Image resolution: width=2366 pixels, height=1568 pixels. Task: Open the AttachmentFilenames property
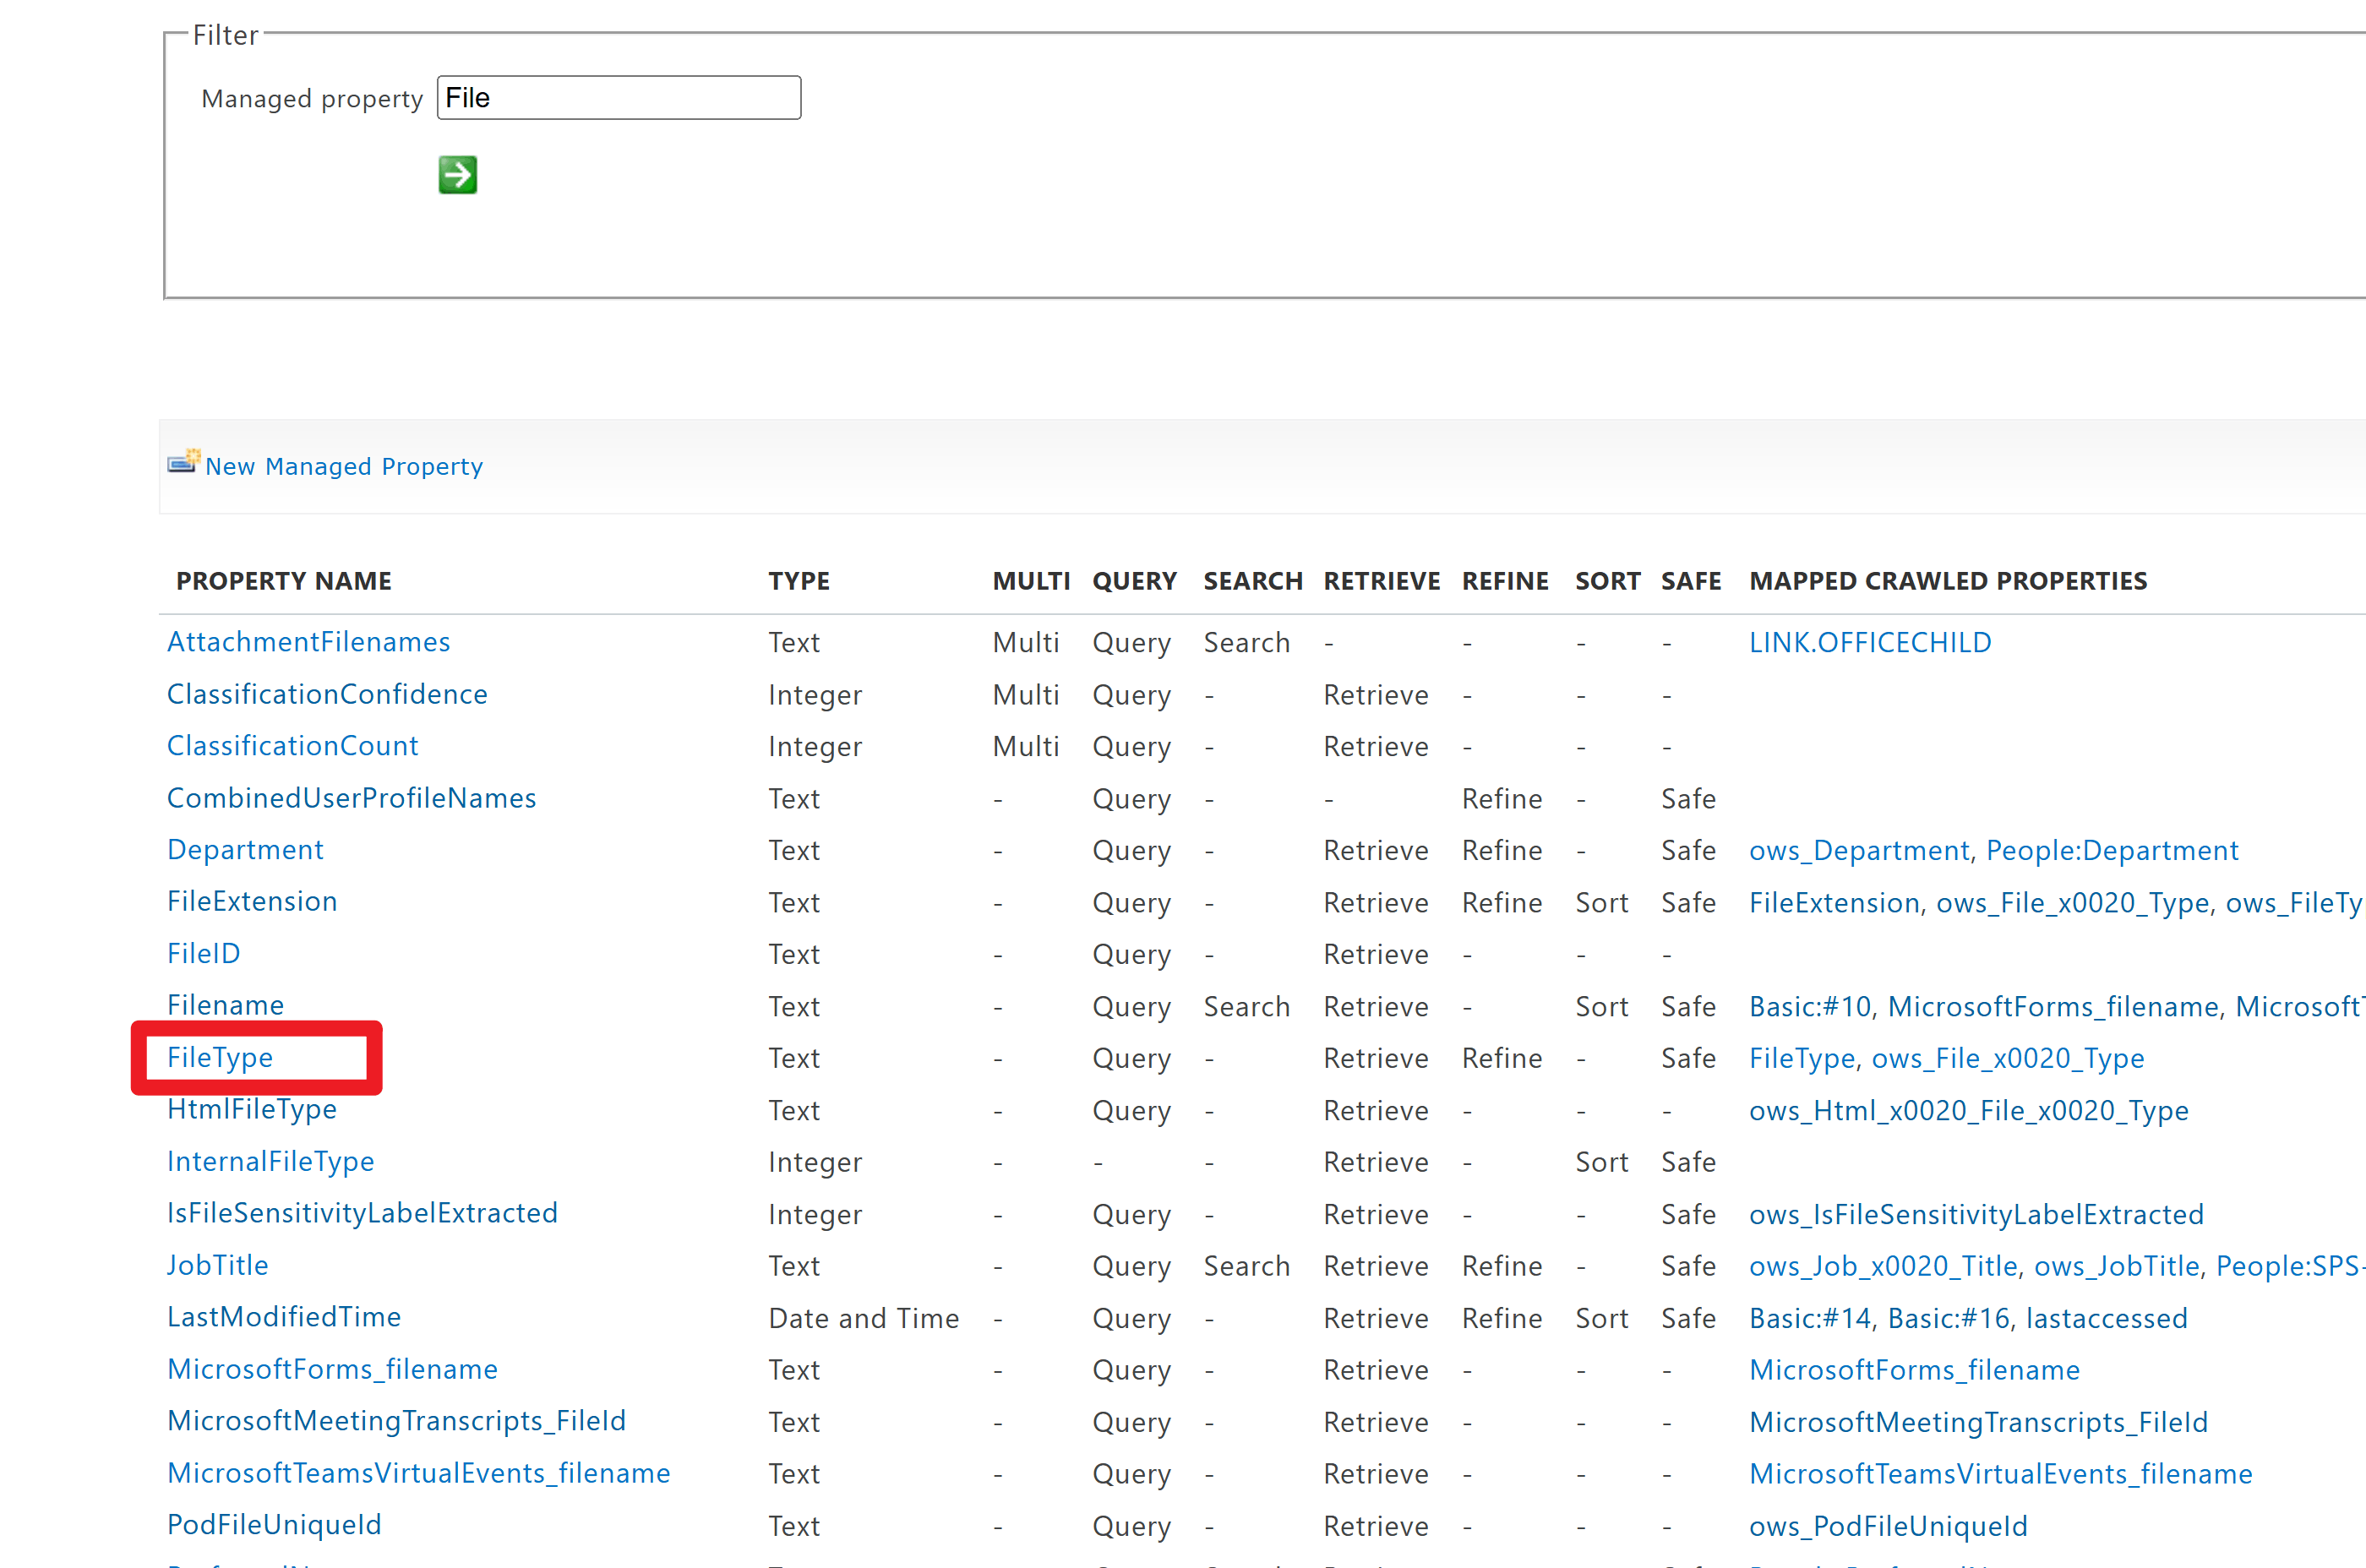(308, 642)
